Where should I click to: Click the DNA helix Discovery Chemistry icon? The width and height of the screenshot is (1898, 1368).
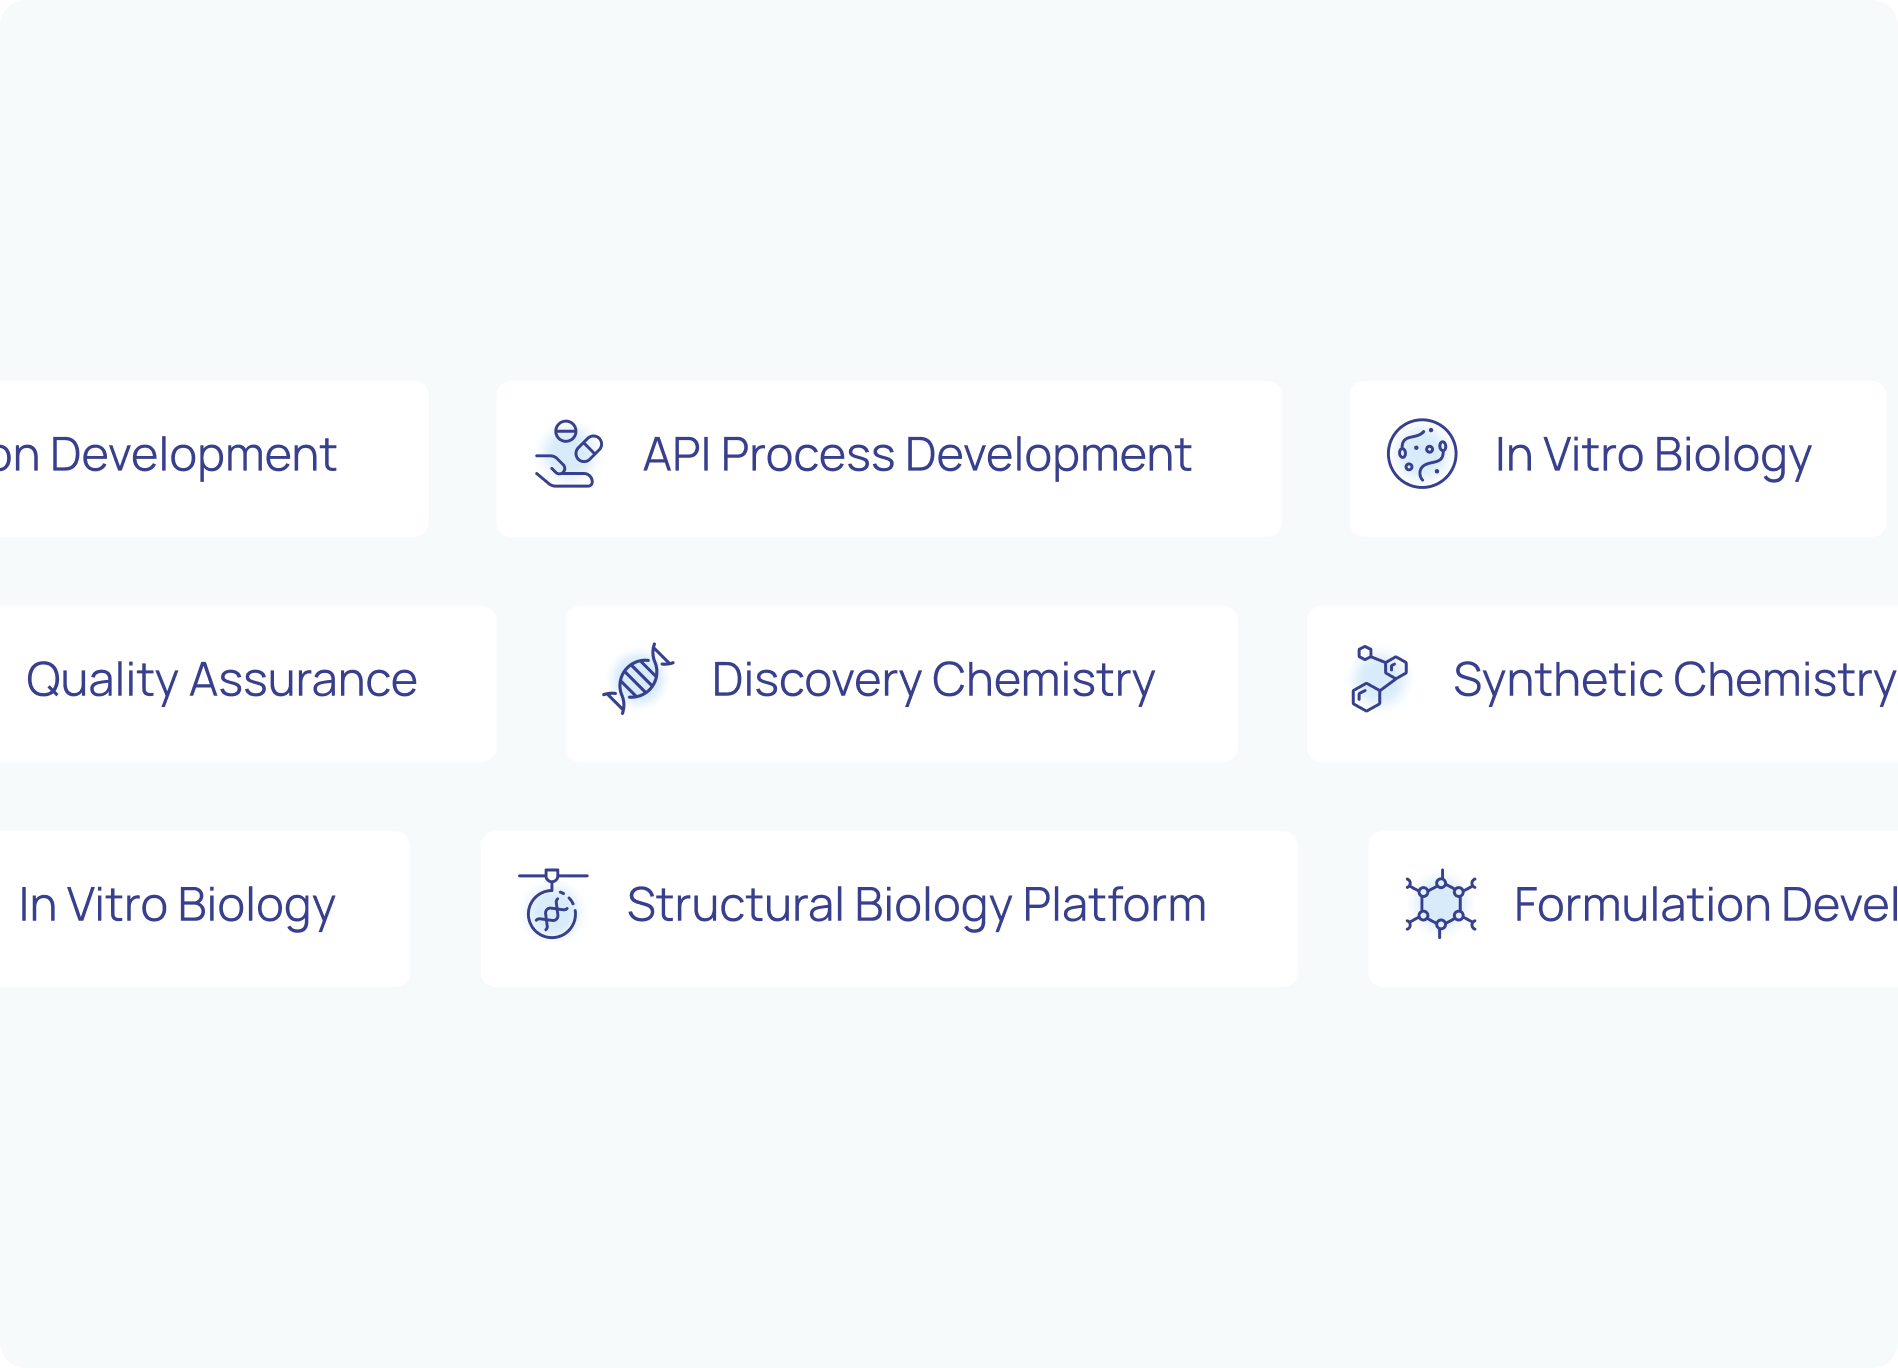(x=638, y=679)
